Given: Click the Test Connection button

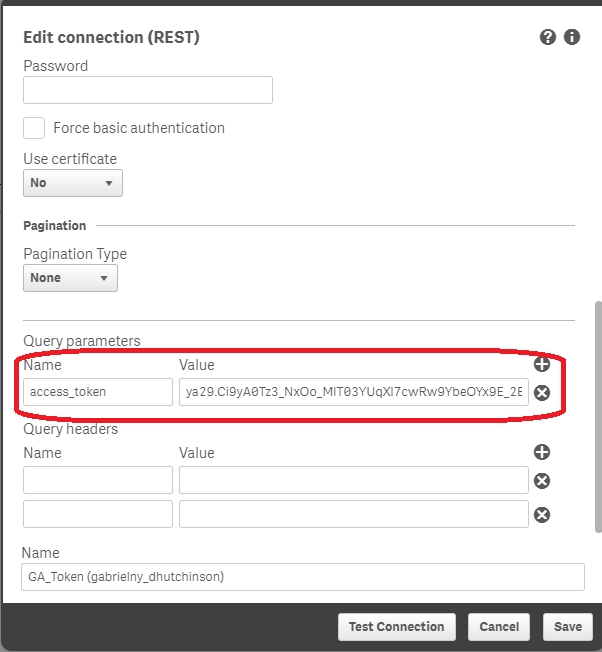Looking at the screenshot, I should tap(397, 627).
